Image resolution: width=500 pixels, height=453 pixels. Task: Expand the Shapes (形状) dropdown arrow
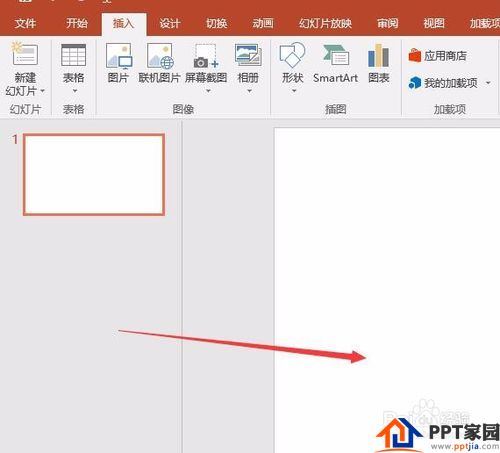294,91
